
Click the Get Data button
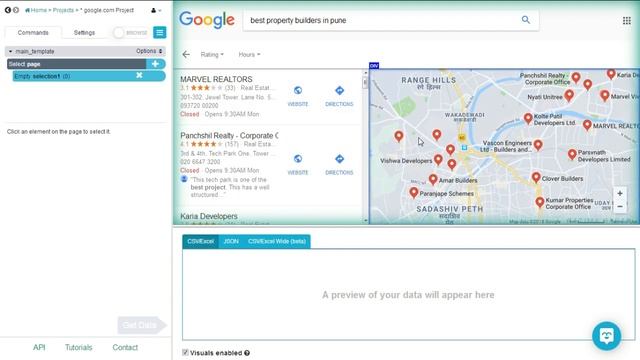(142, 325)
